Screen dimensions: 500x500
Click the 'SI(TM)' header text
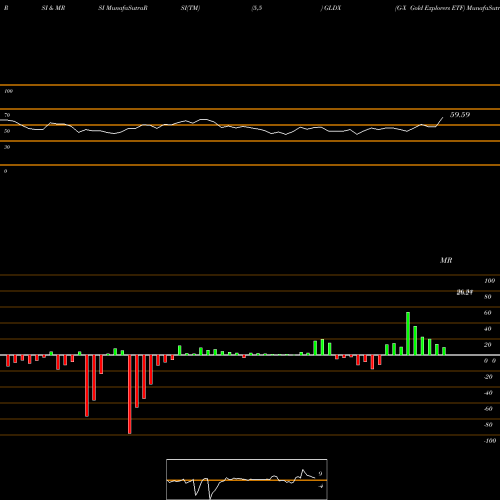tap(190, 8)
